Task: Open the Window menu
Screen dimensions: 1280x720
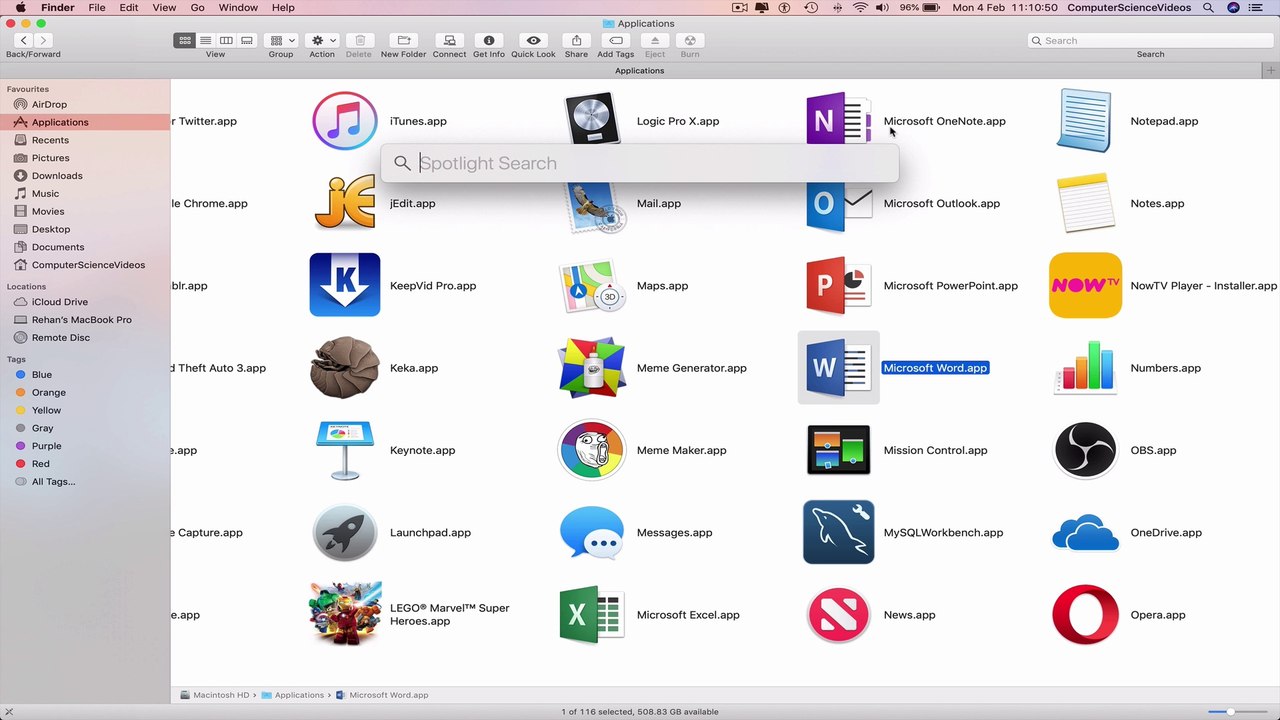Action: point(238,7)
